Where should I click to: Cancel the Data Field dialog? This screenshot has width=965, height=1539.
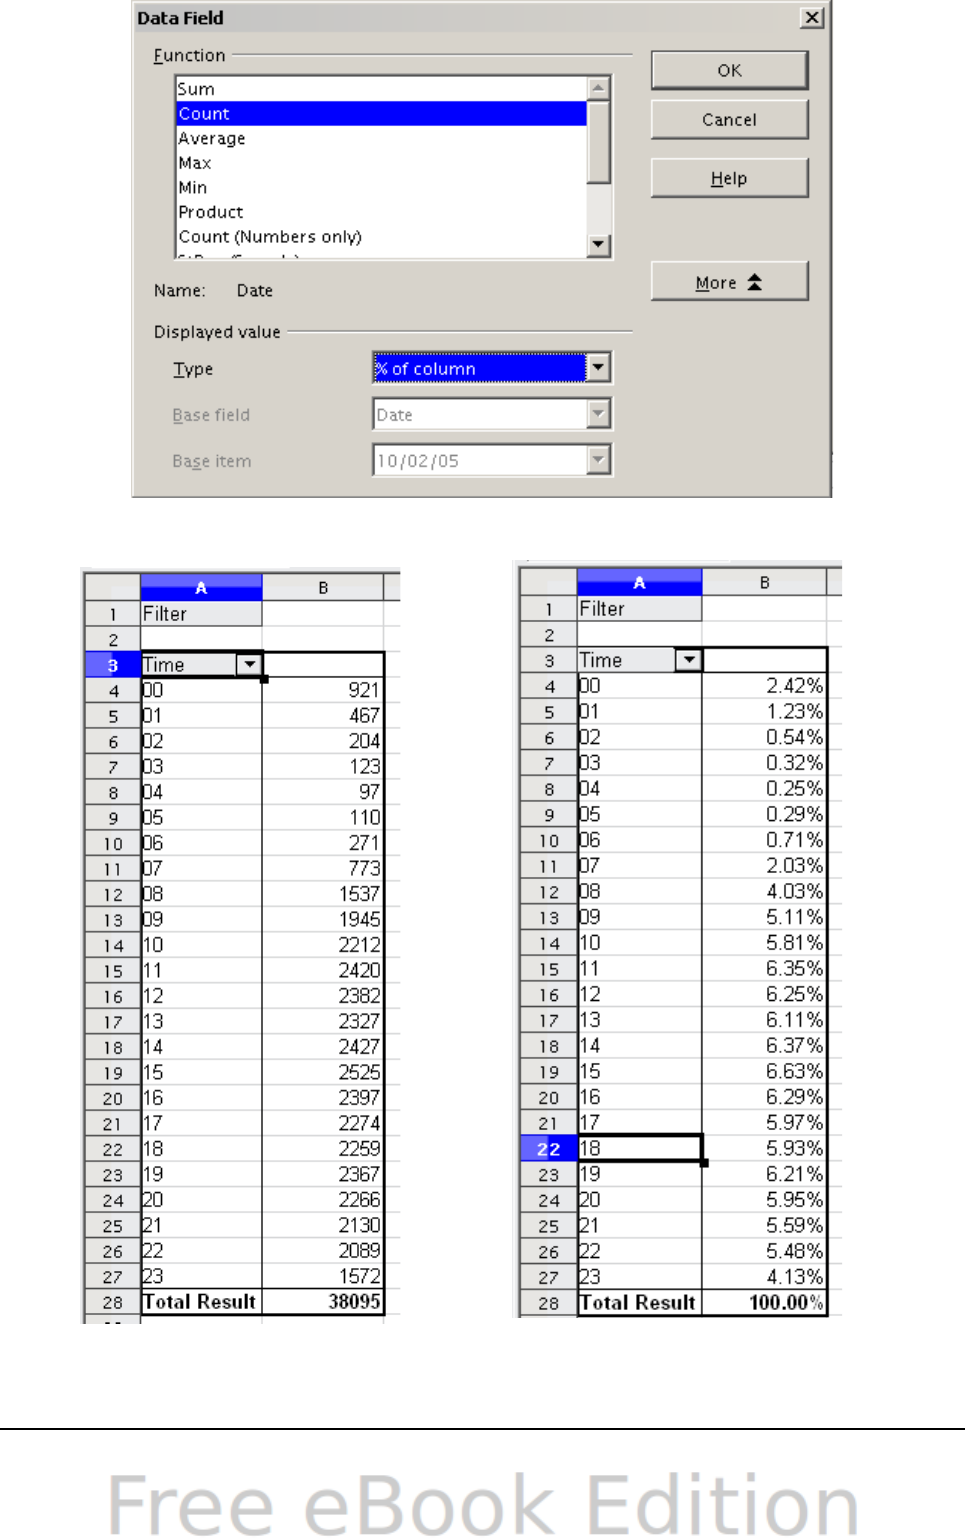click(x=729, y=119)
